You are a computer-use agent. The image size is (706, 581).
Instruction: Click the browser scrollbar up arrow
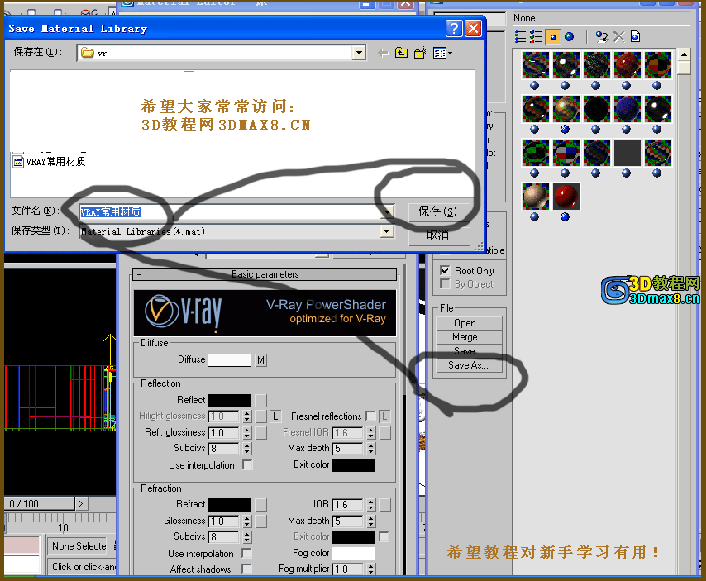click(683, 54)
